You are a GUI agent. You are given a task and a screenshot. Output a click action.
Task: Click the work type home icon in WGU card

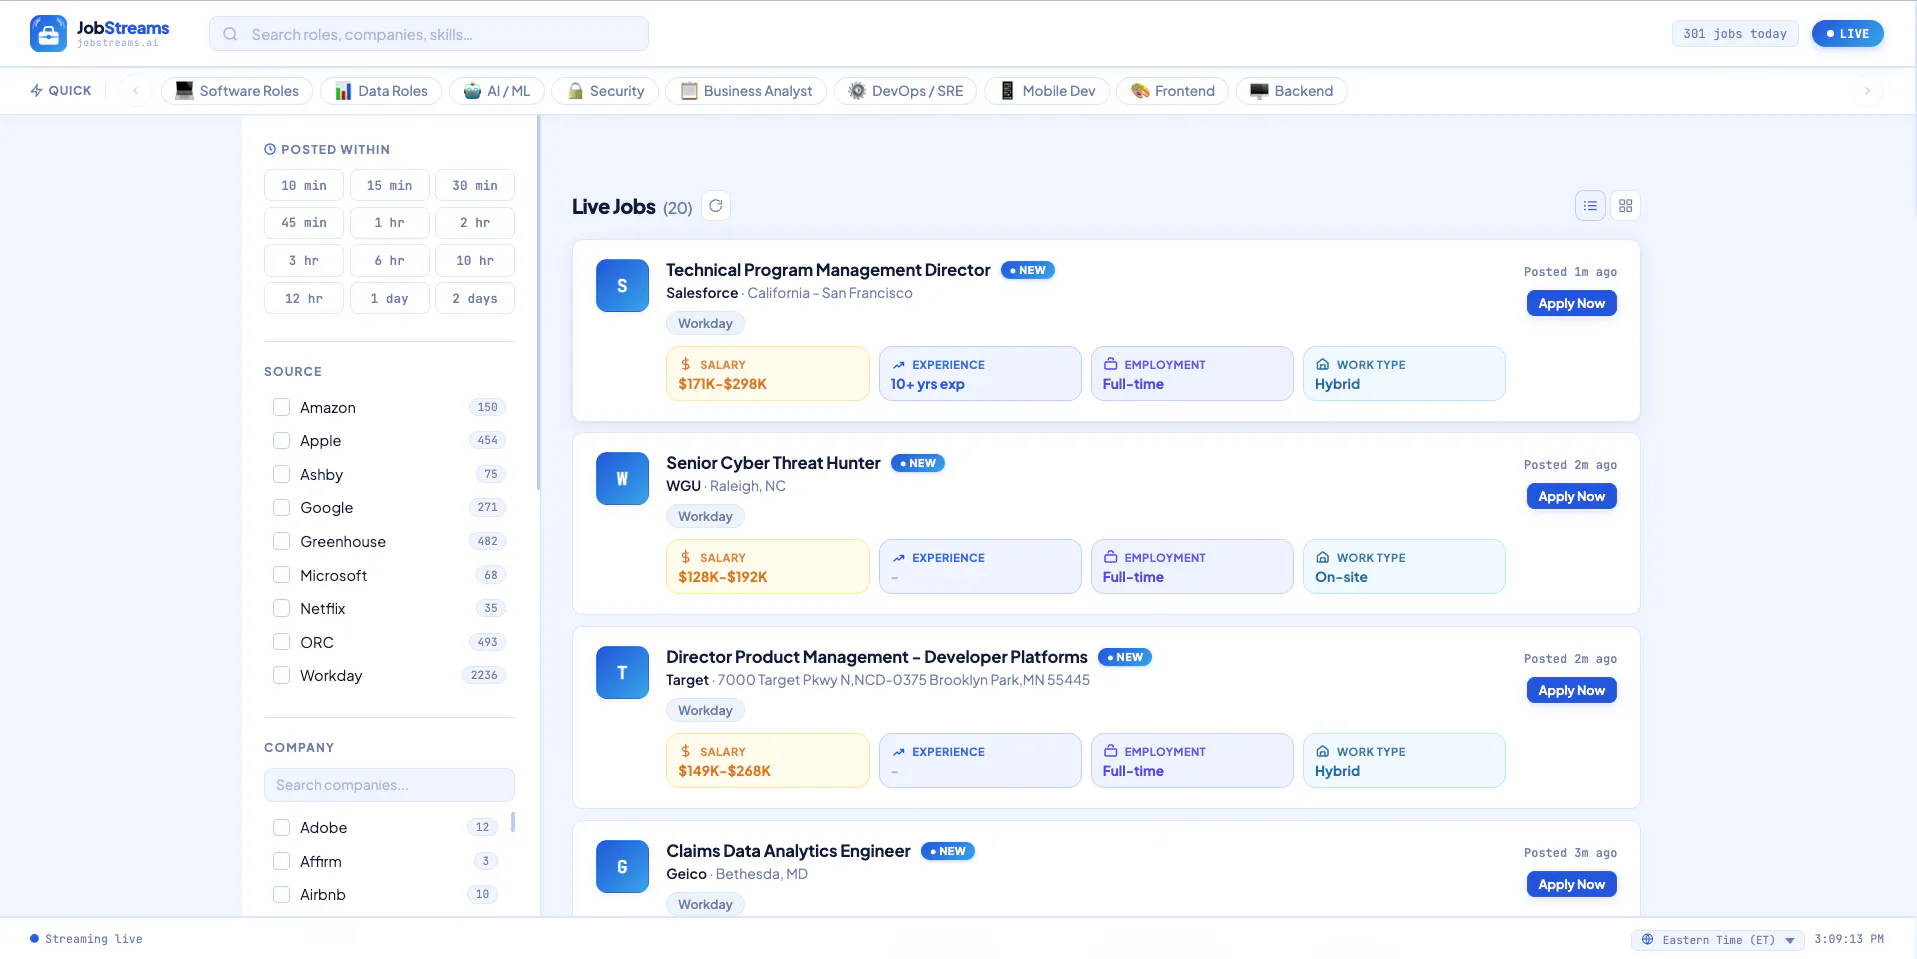pyautogui.click(x=1323, y=558)
